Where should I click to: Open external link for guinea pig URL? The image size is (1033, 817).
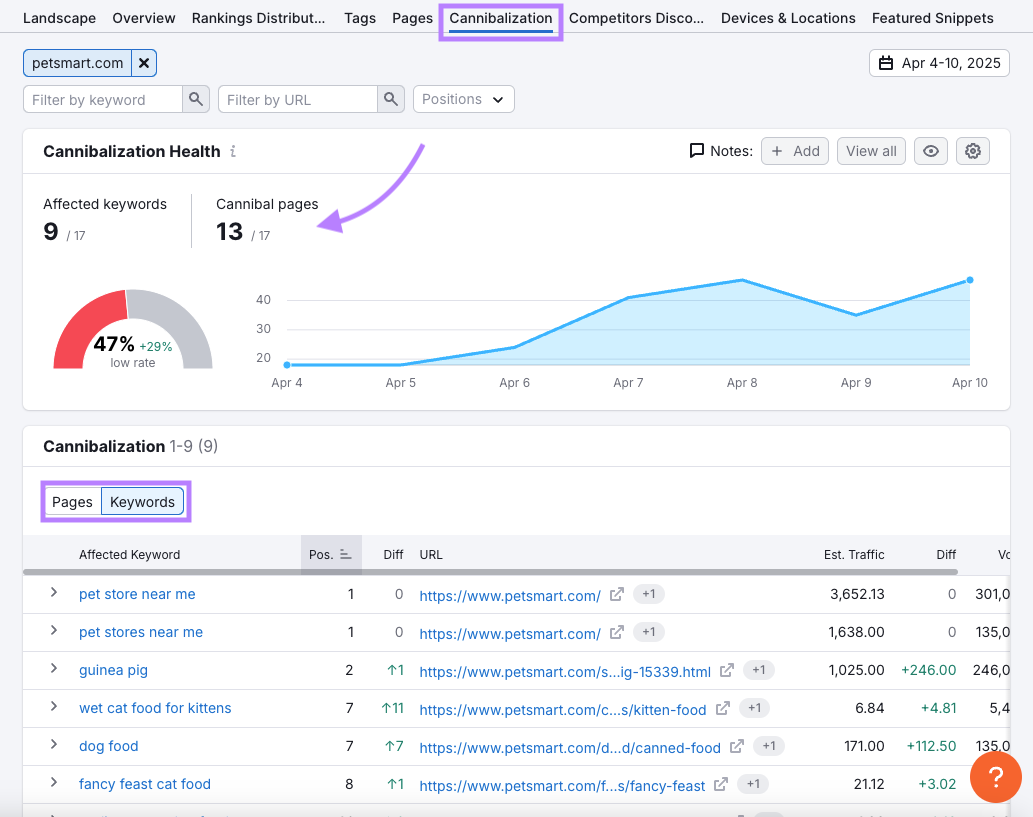click(x=727, y=670)
